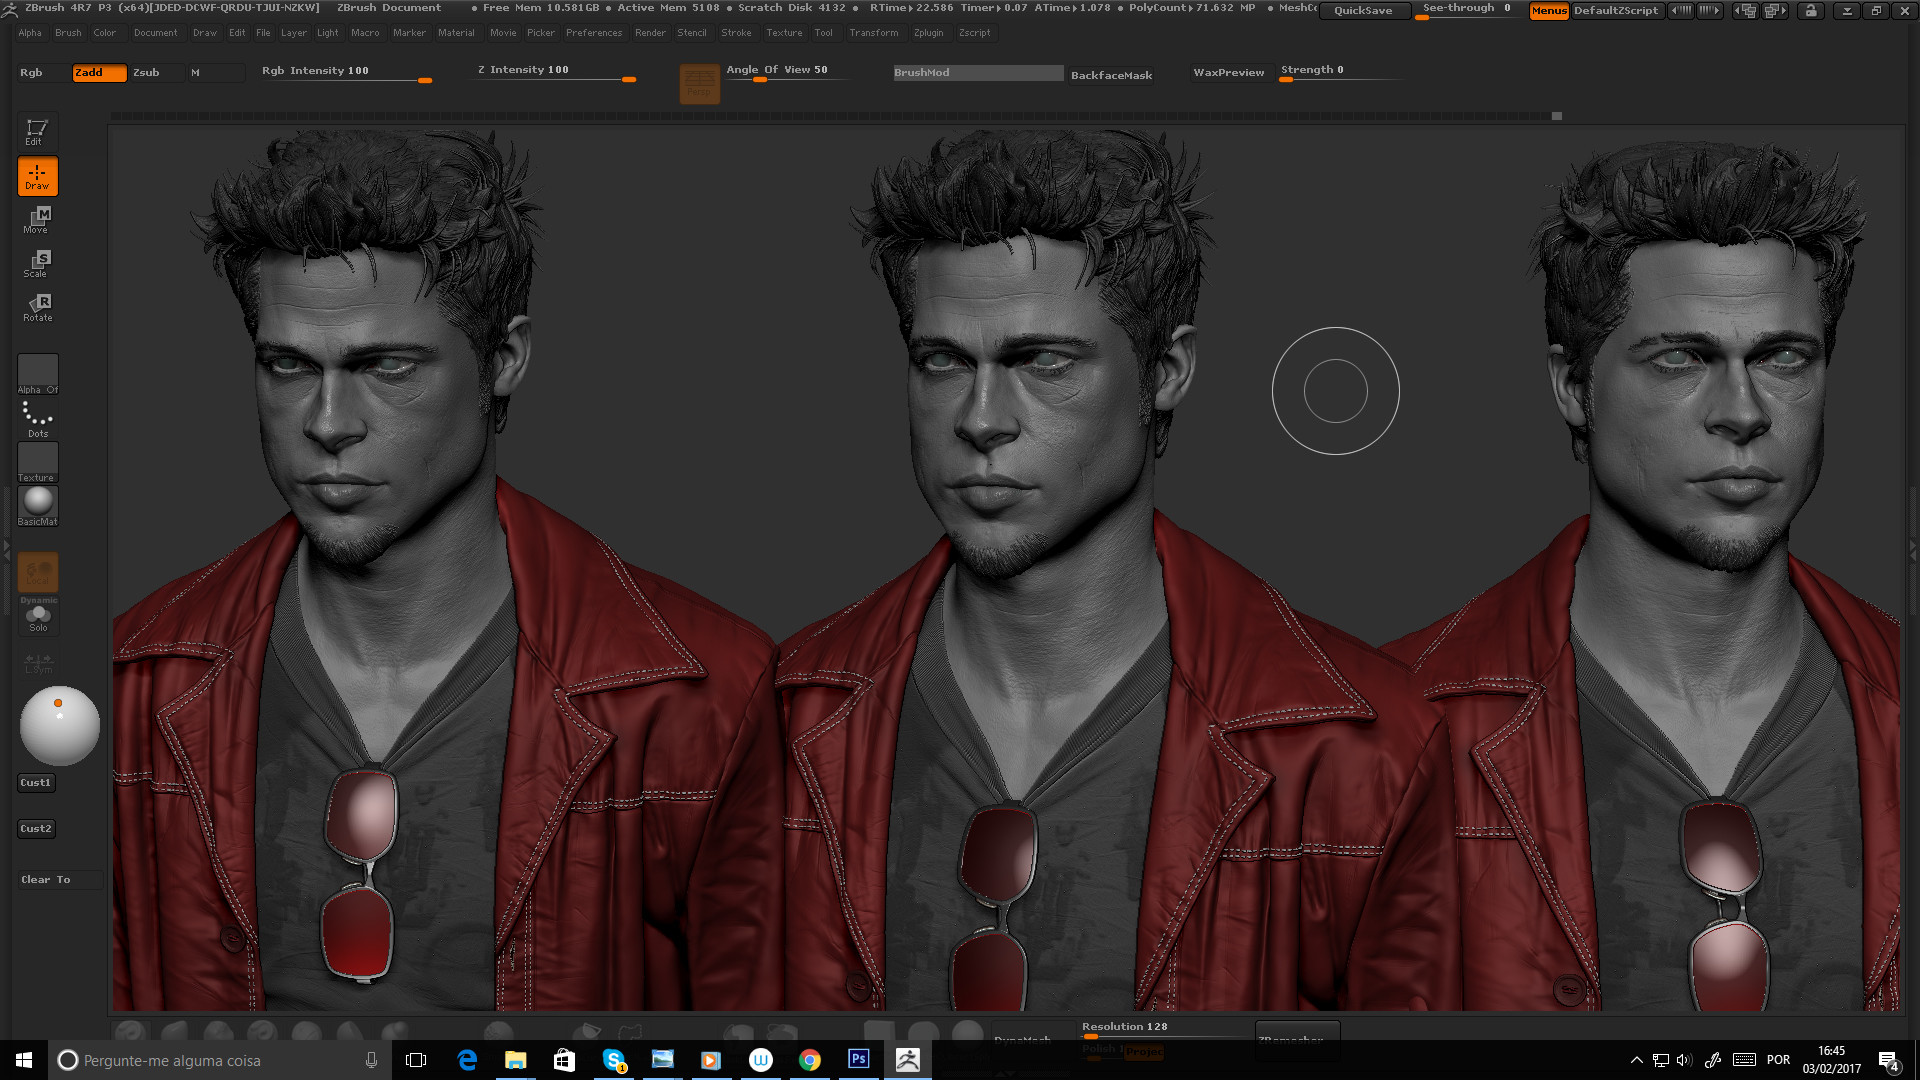Screen dimensions: 1920x1080
Task: Open the Texture selector thumbnail
Action: point(38,462)
